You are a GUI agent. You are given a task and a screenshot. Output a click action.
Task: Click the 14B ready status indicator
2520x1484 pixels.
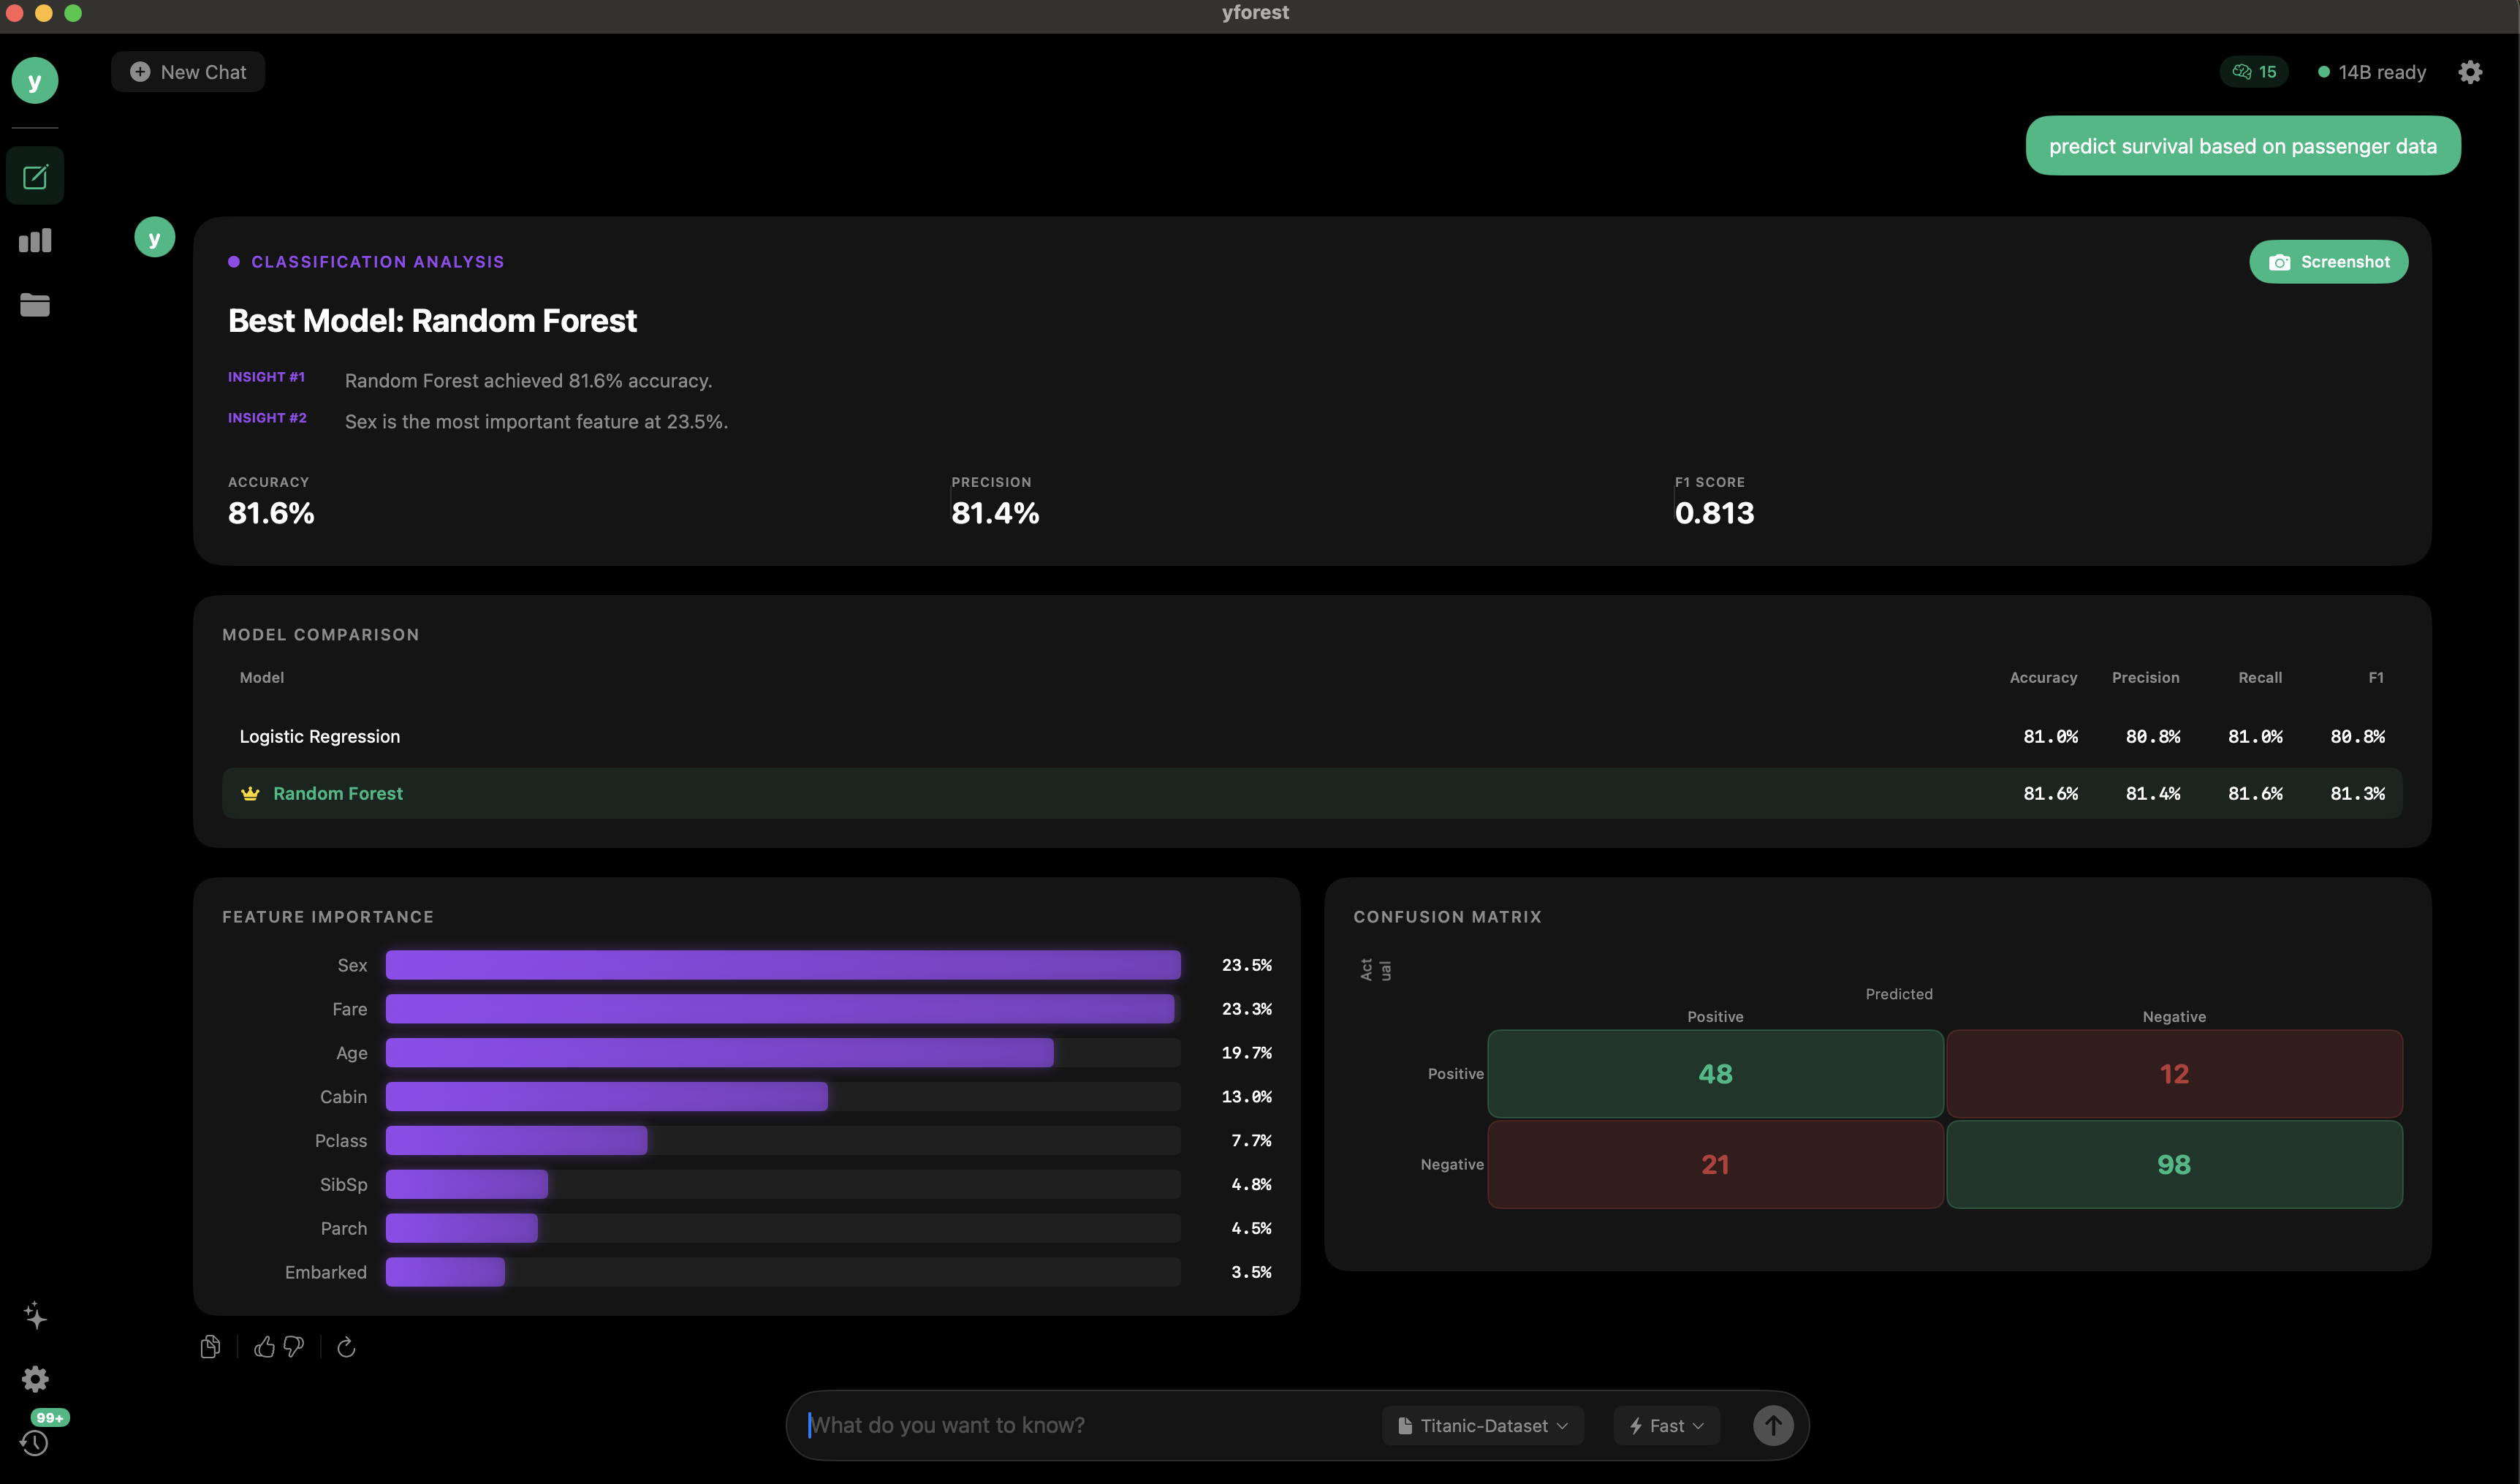[2372, 71]
